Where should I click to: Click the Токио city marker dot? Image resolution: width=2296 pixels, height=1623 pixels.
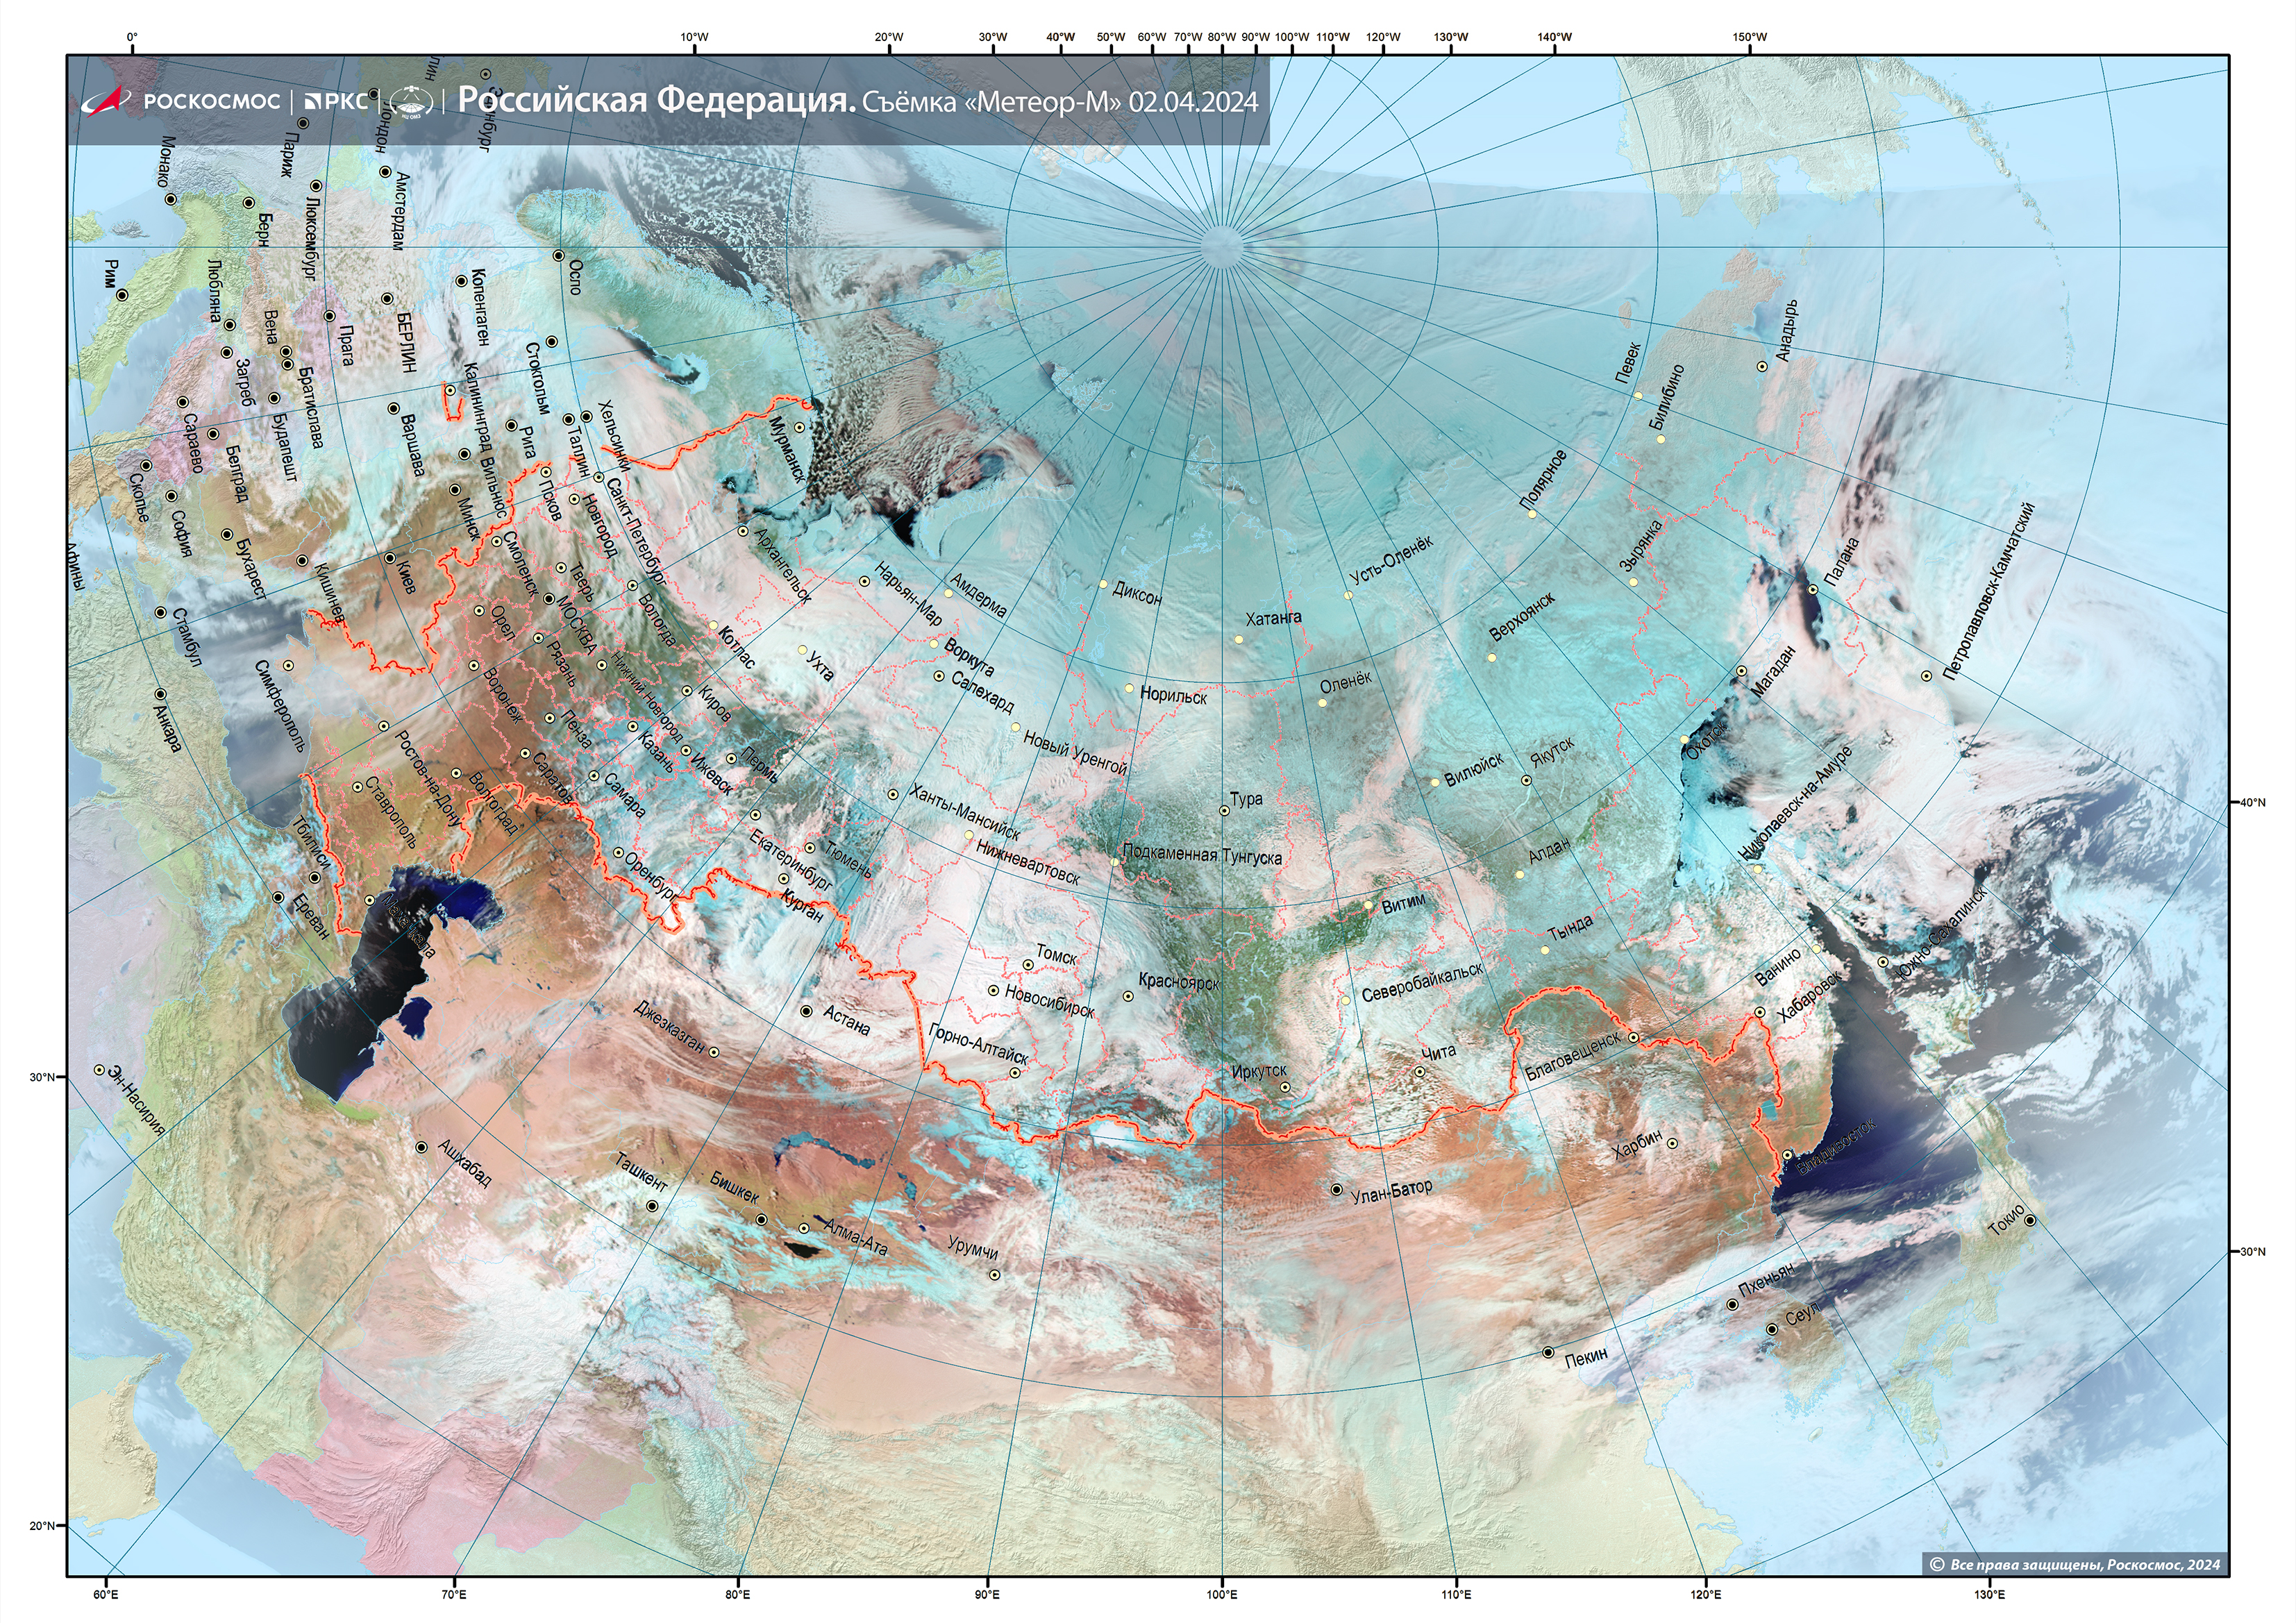click(2030, 1220)
